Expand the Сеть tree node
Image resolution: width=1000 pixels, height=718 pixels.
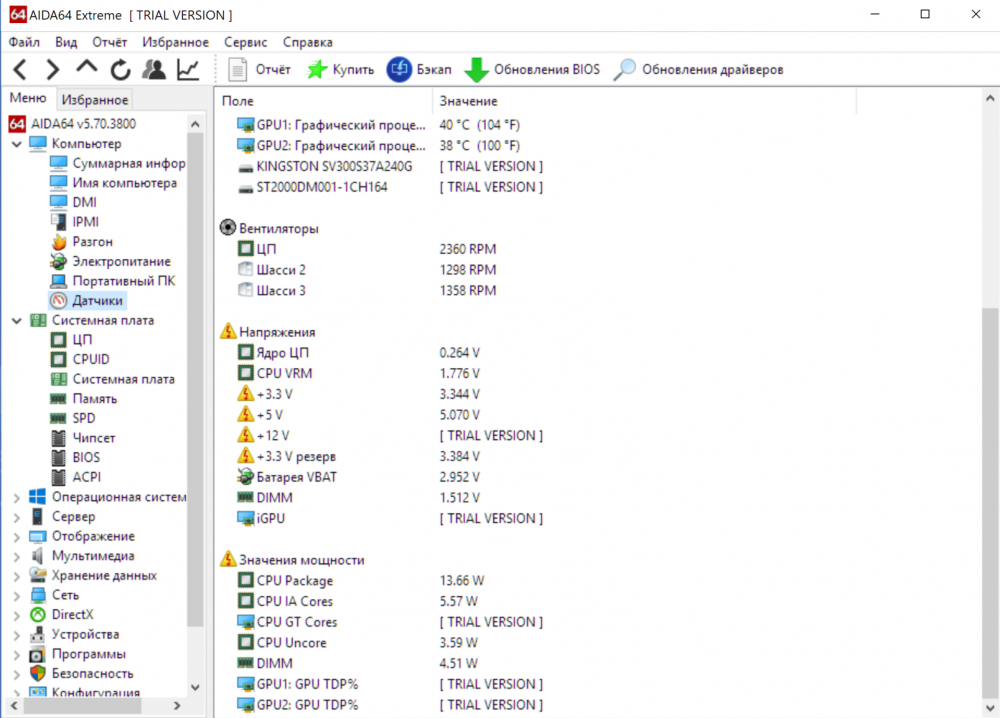(x=17, y=596)
